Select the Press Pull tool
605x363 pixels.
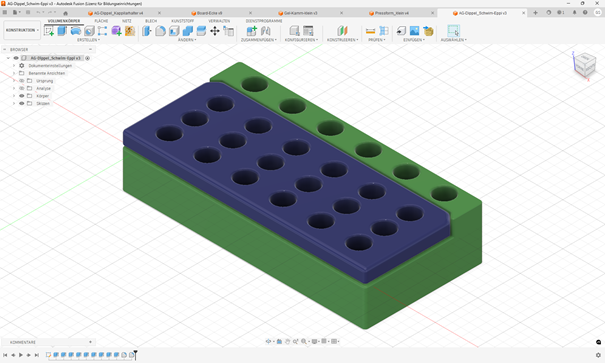coord(147,31)
